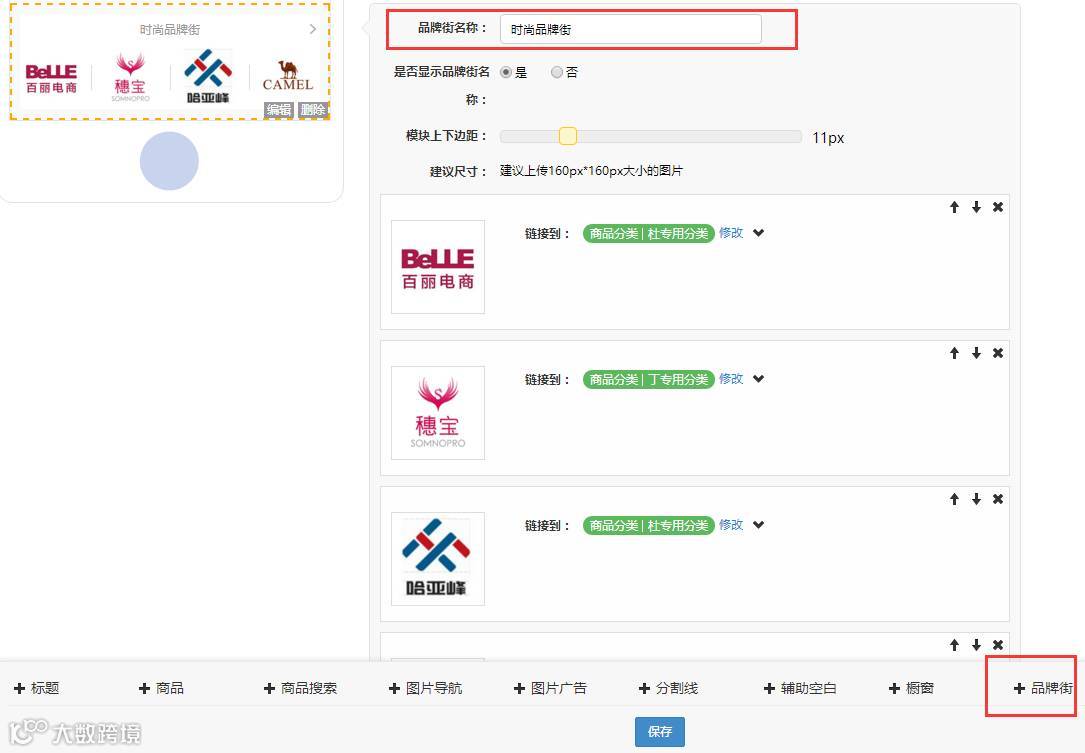Remove the fourth partially visible card
The image size is (1085, 753).
pyautogui.click(x=998, y=645)
